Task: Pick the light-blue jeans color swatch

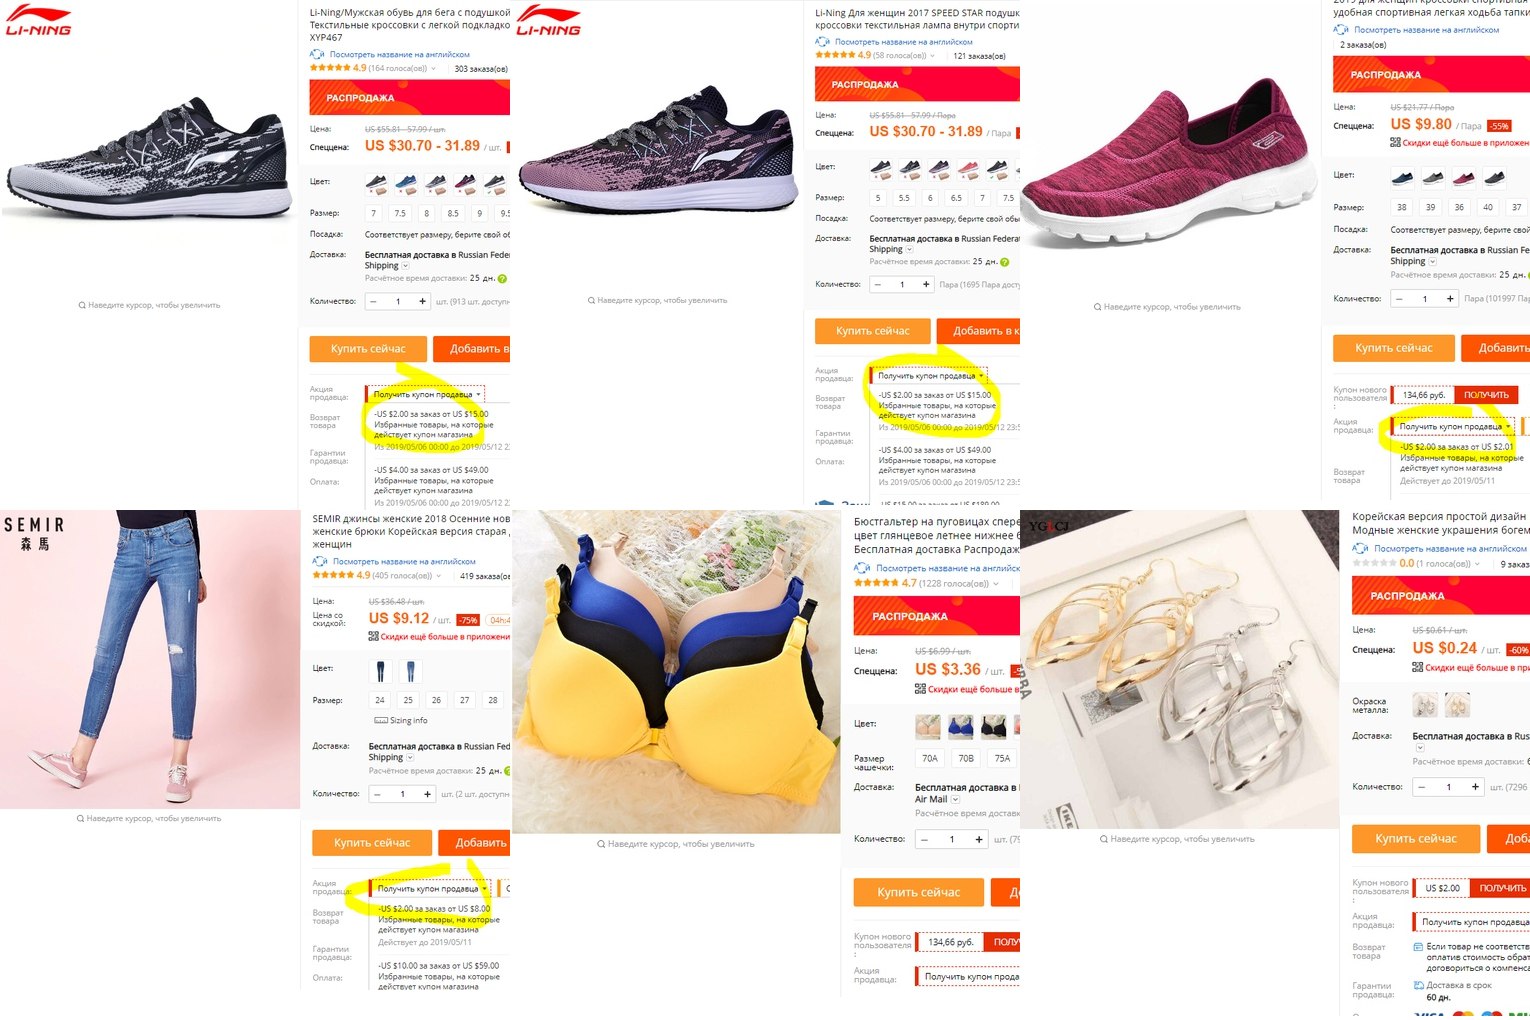Action: [410, 669]
